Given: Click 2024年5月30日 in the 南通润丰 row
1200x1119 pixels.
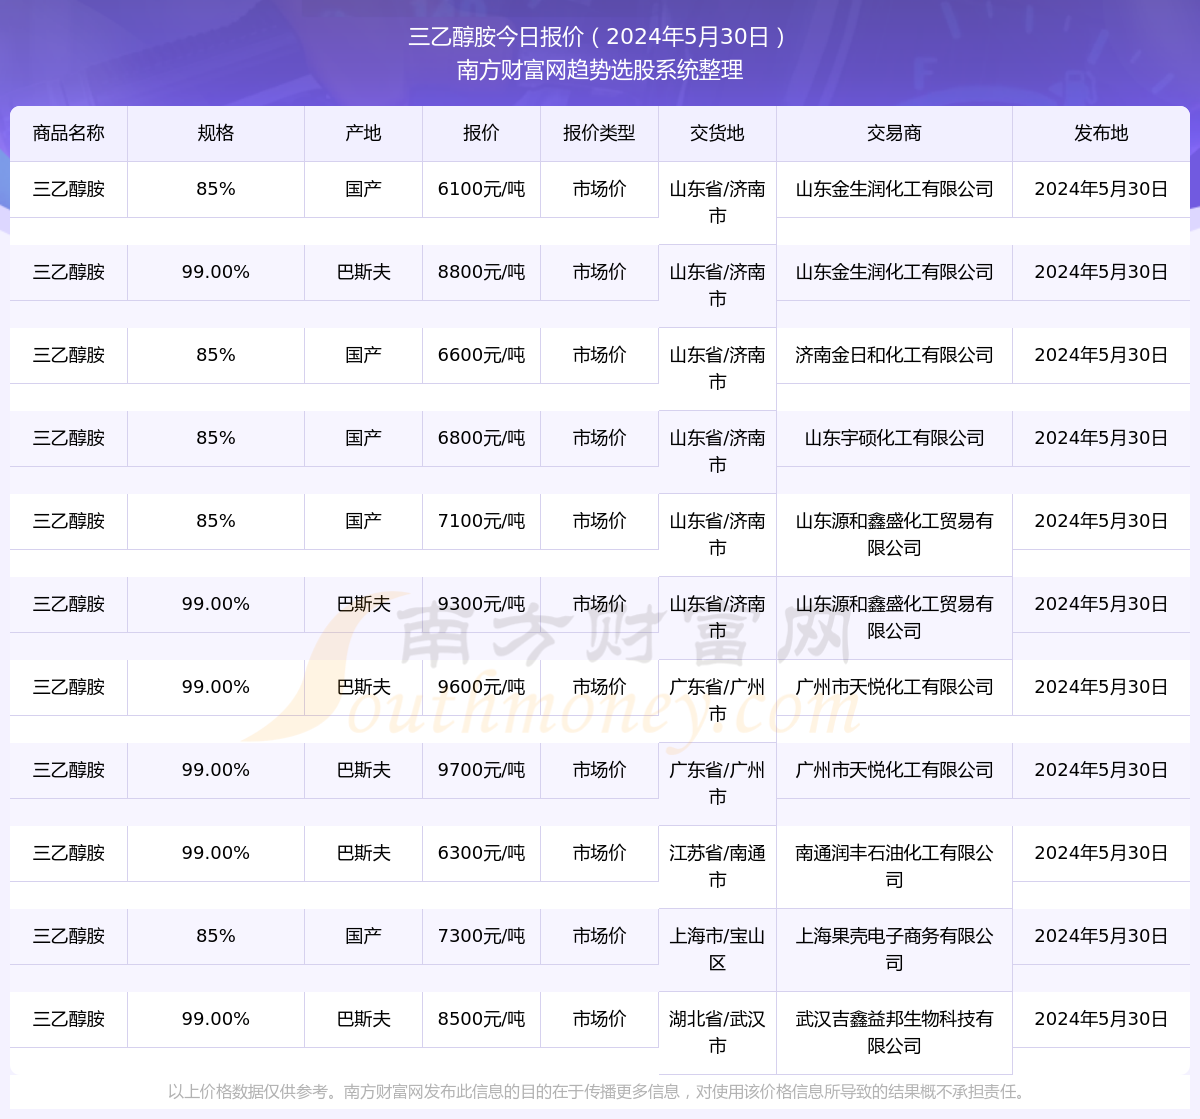Looking at the screenshot, I should coord(1101,853).
